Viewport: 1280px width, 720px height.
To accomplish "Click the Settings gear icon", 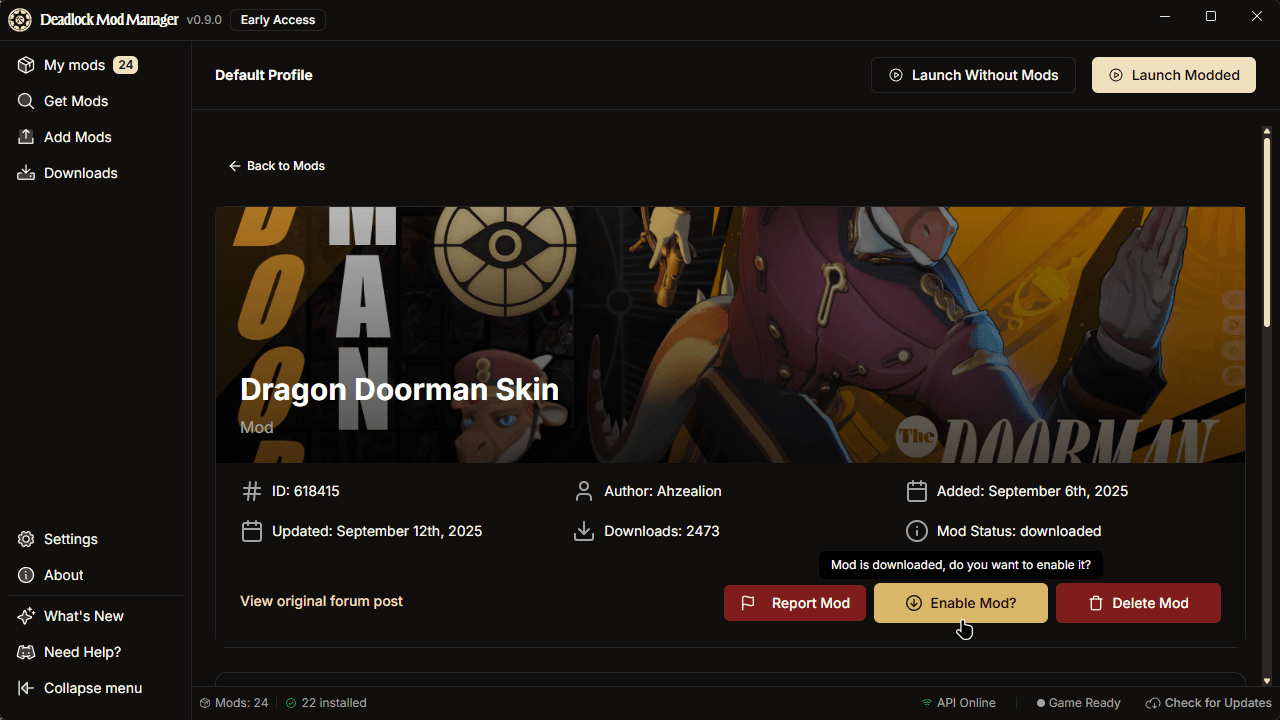I will (x=26, y=539).
